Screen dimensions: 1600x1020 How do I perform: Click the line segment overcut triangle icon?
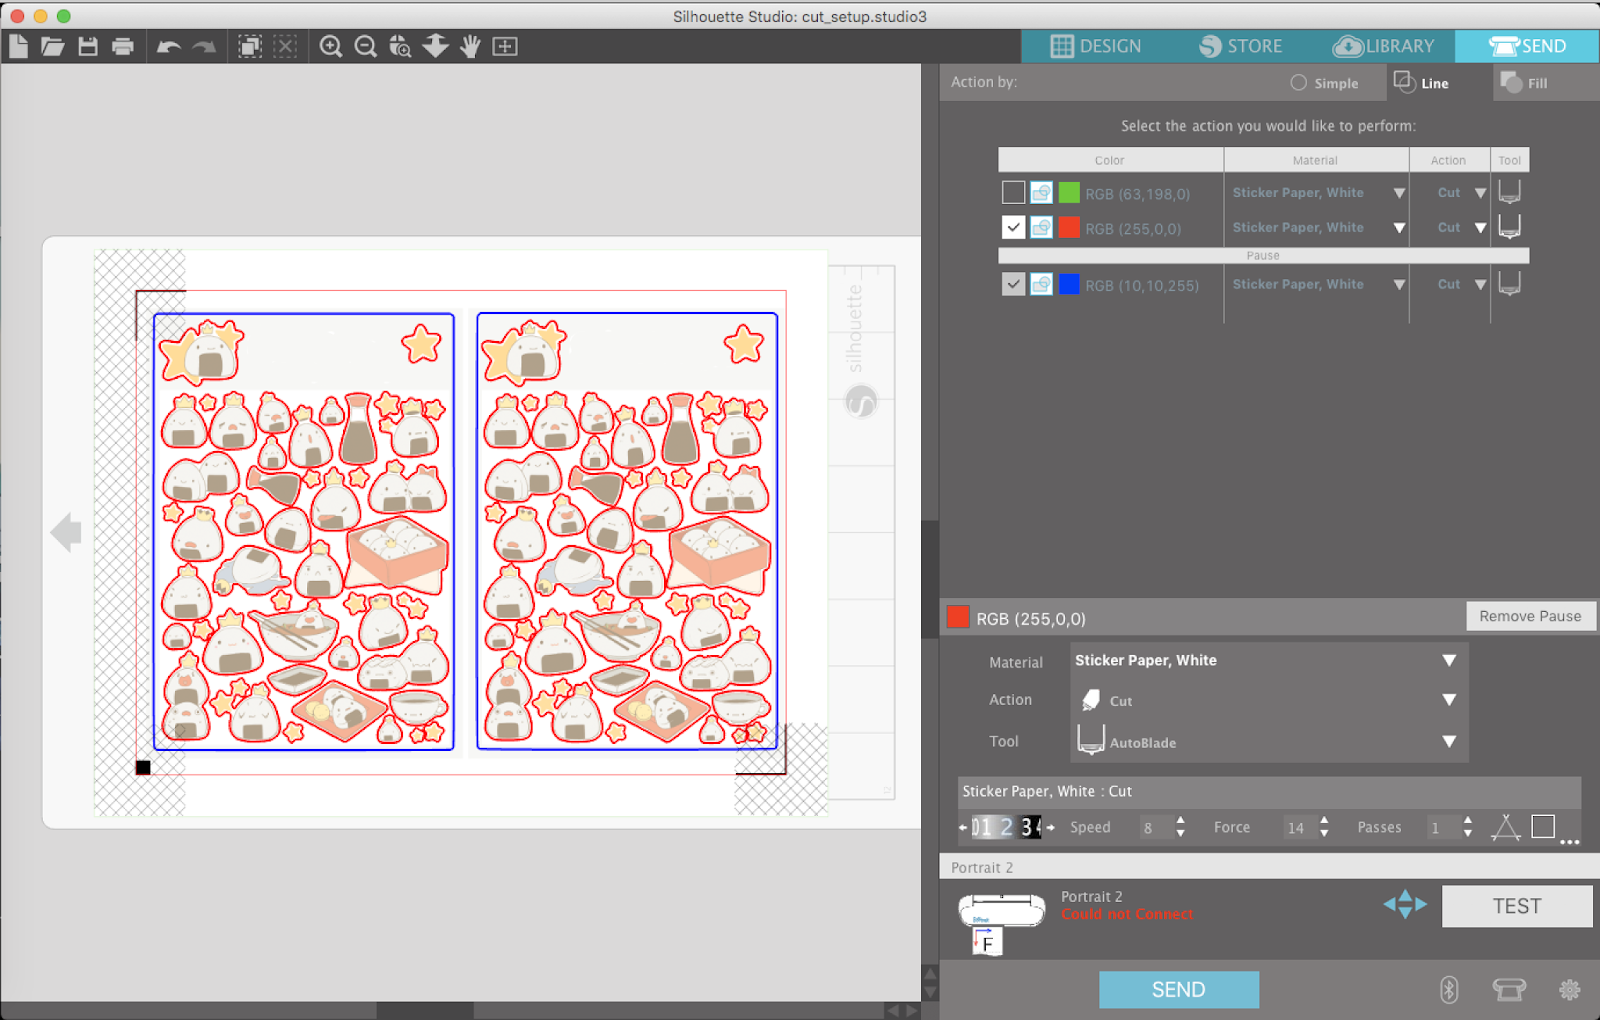point(1505,827)
